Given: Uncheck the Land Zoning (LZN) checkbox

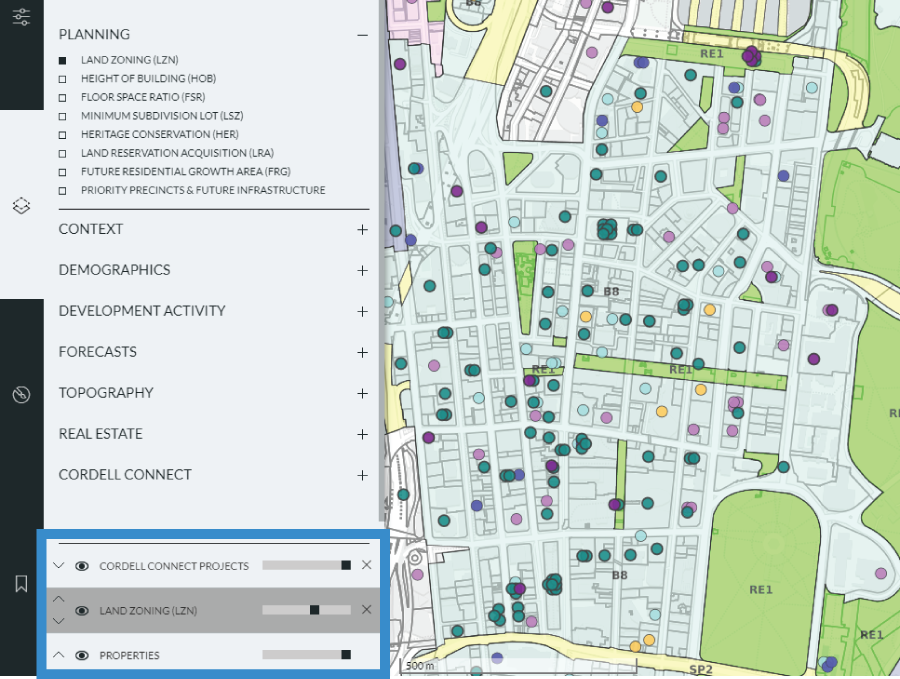Looking at the screenshot, I should [62, 60].
